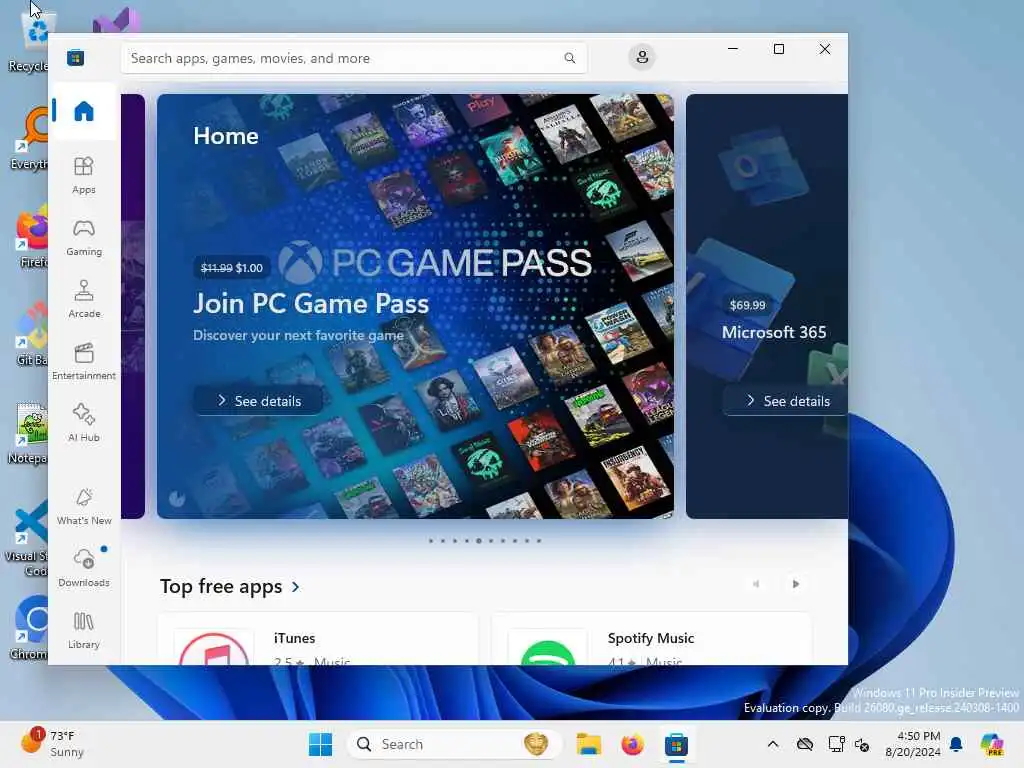
Task: Open the notification bell
Action: 956,744
